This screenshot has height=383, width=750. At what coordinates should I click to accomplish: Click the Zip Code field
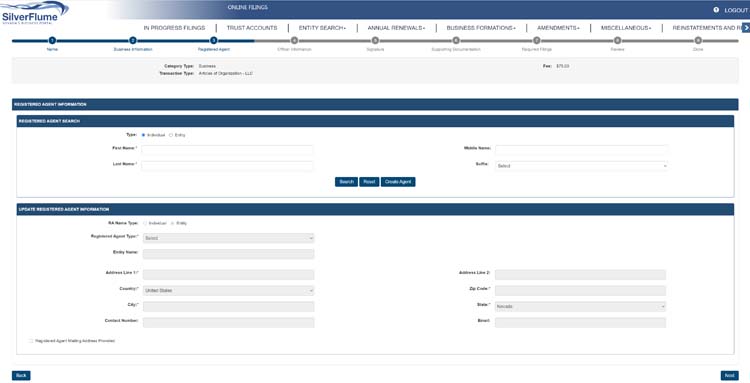pos(580,290)
